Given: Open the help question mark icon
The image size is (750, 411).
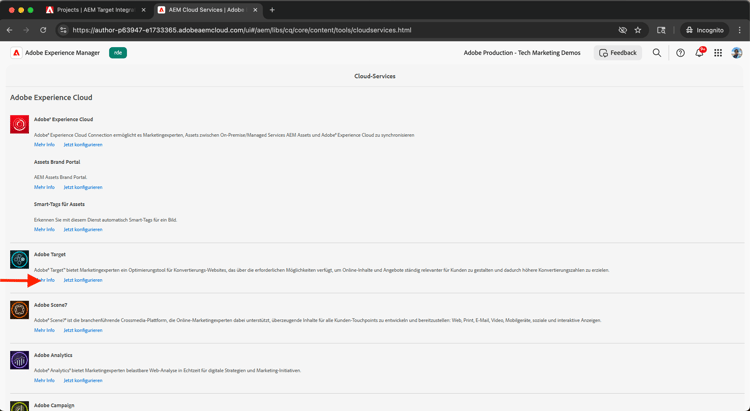Looking at the screenshot, I should click(680, 53).
